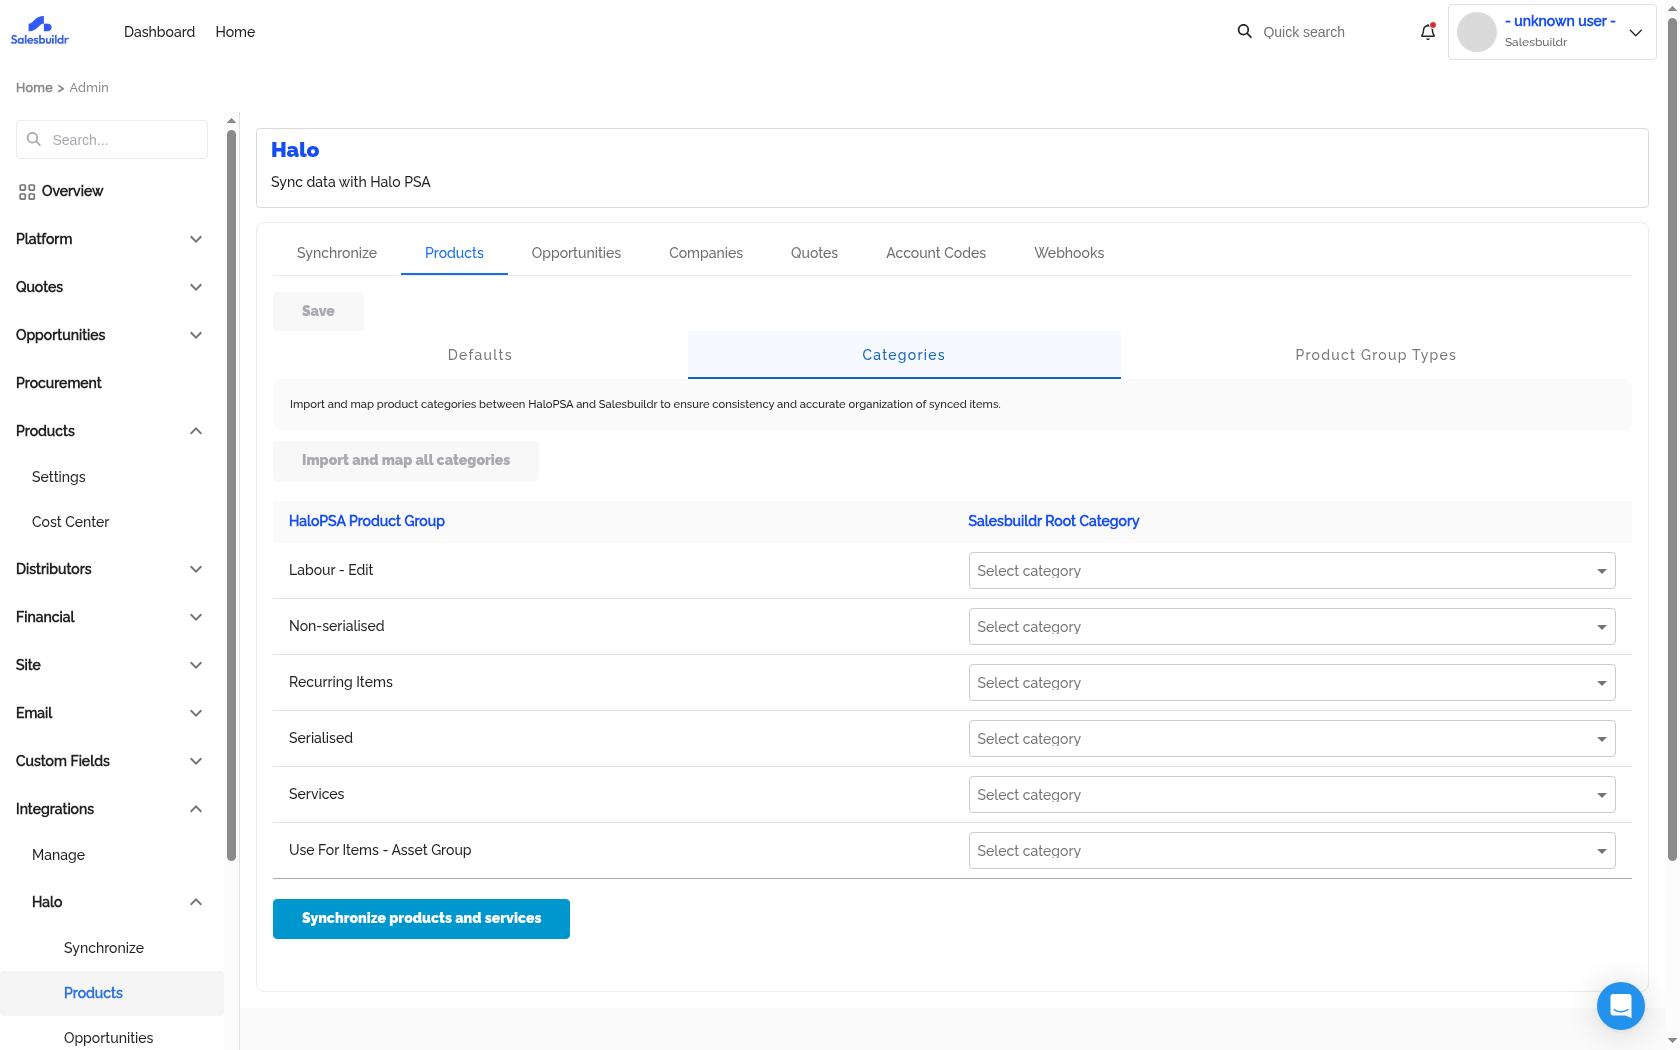This screenshot has width=1680, height=1050.
Task: Open category dropdown for Services
Action: tap(1292, 795)
